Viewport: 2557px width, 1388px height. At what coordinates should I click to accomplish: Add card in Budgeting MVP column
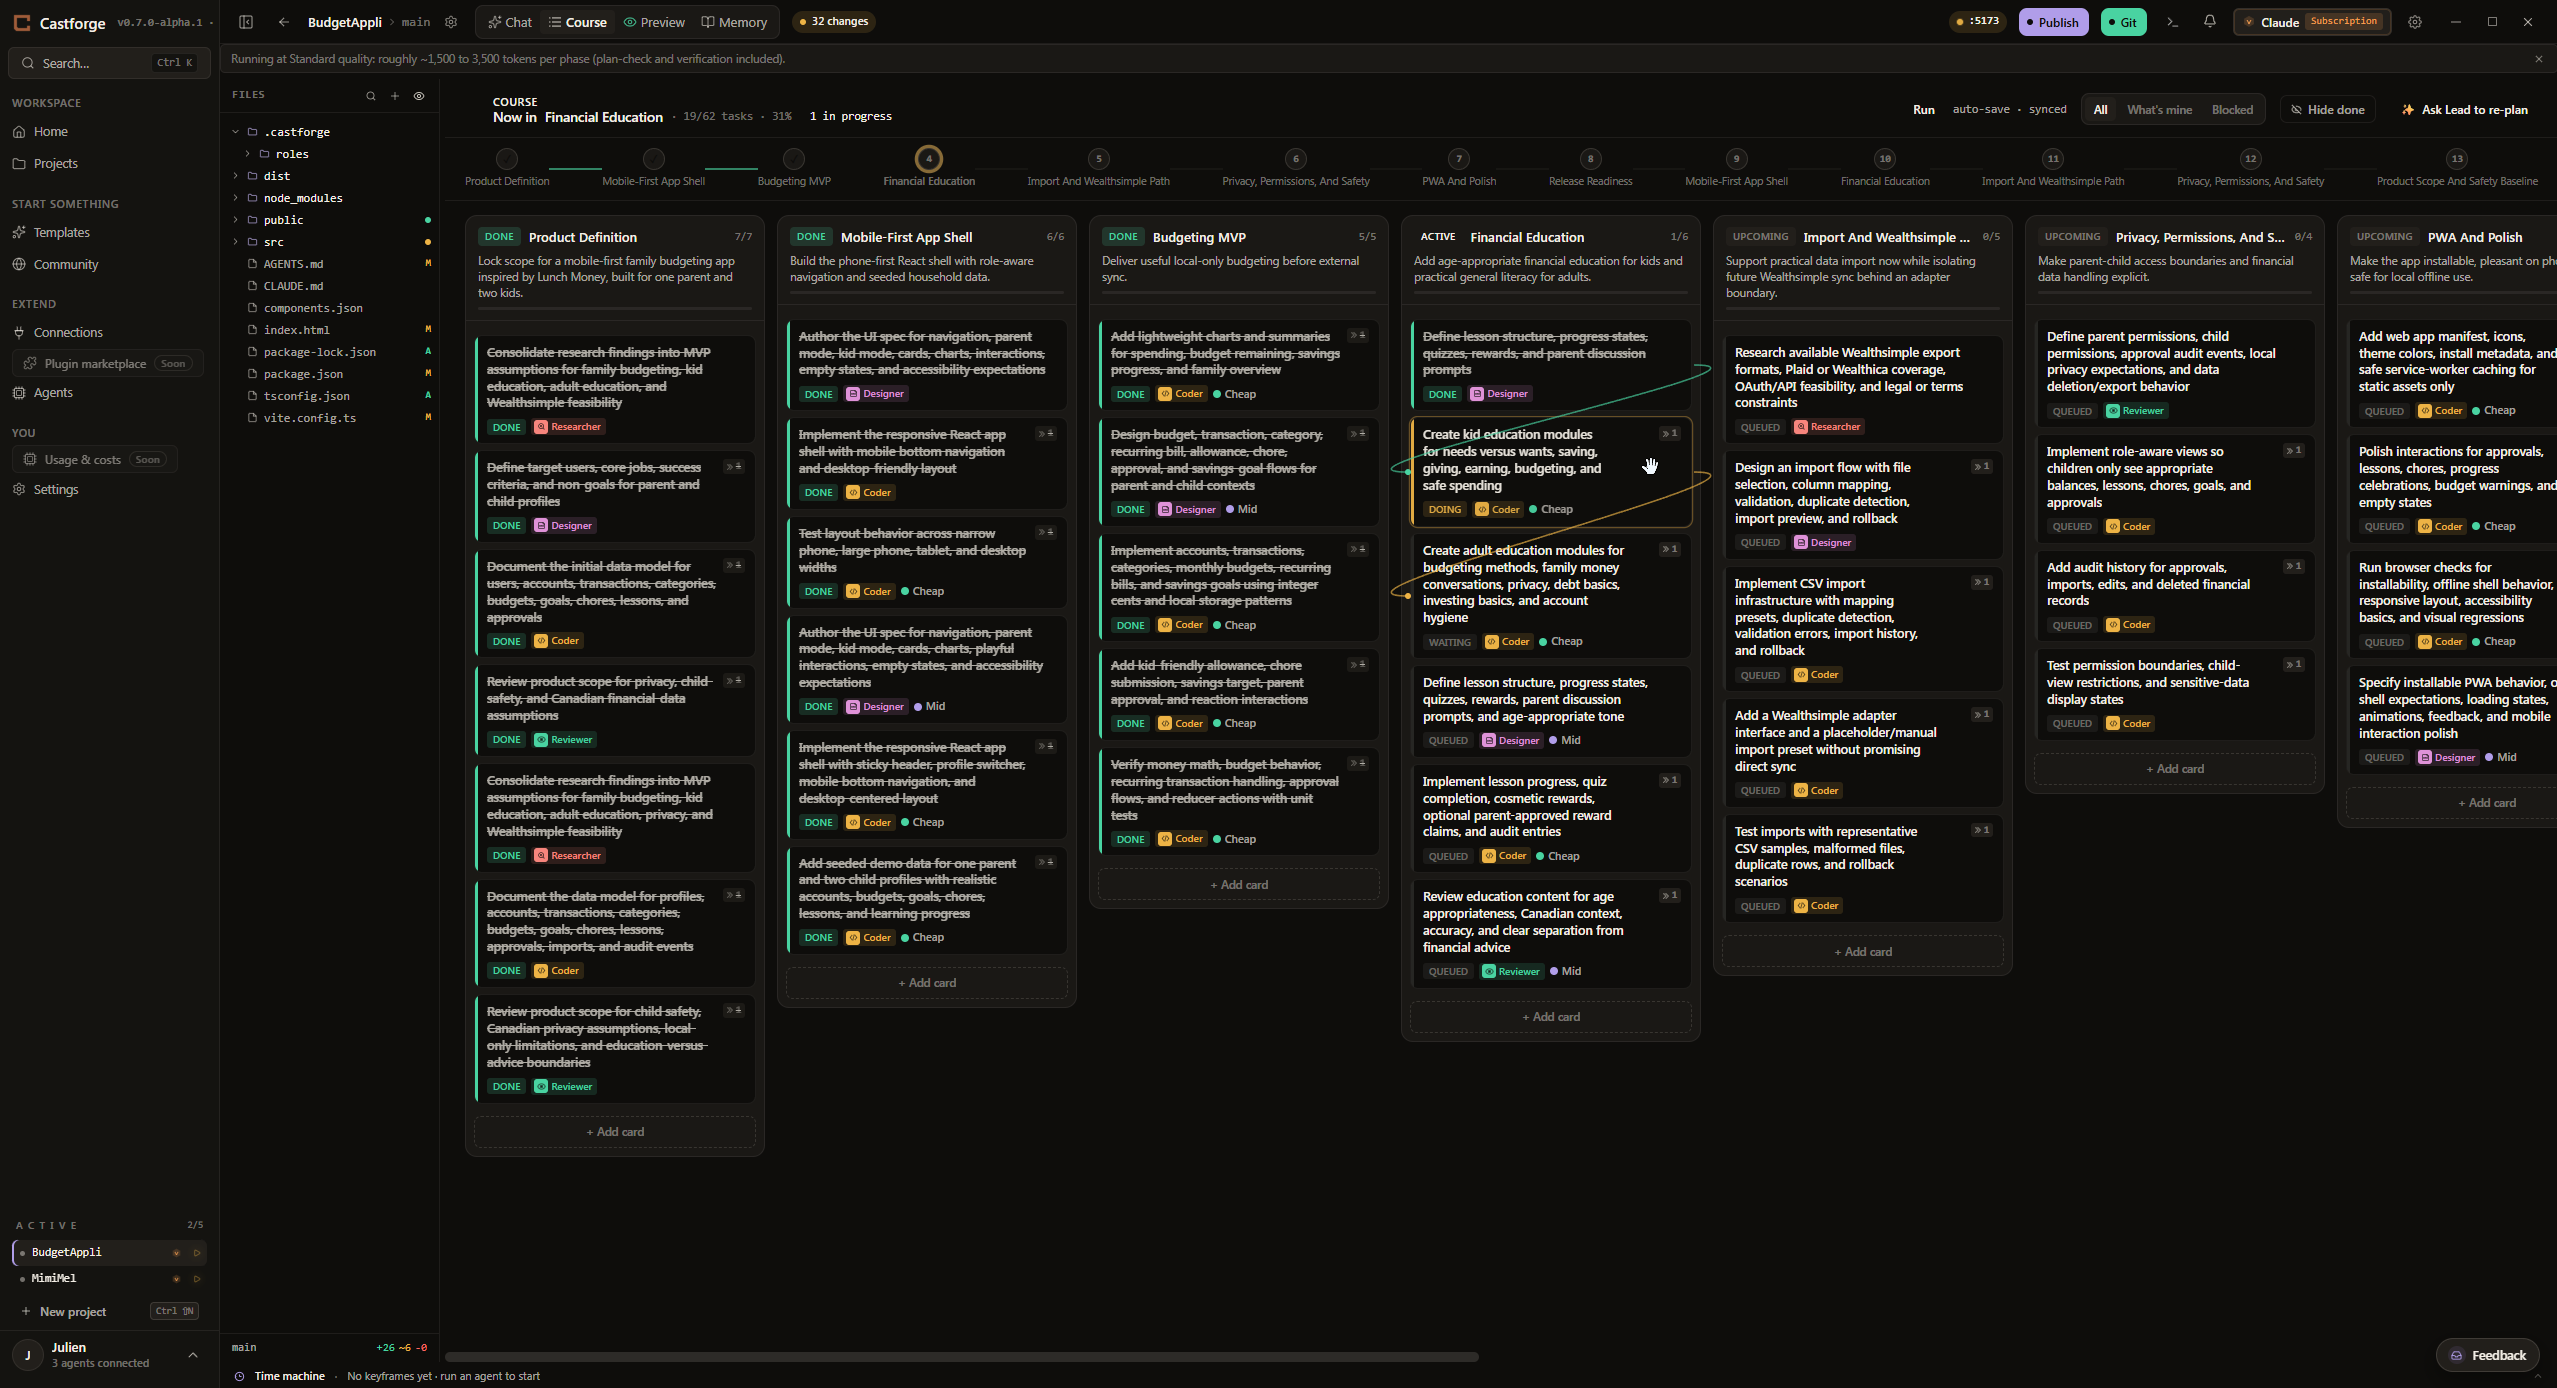pyautogui.click(x=1238, y=885)
